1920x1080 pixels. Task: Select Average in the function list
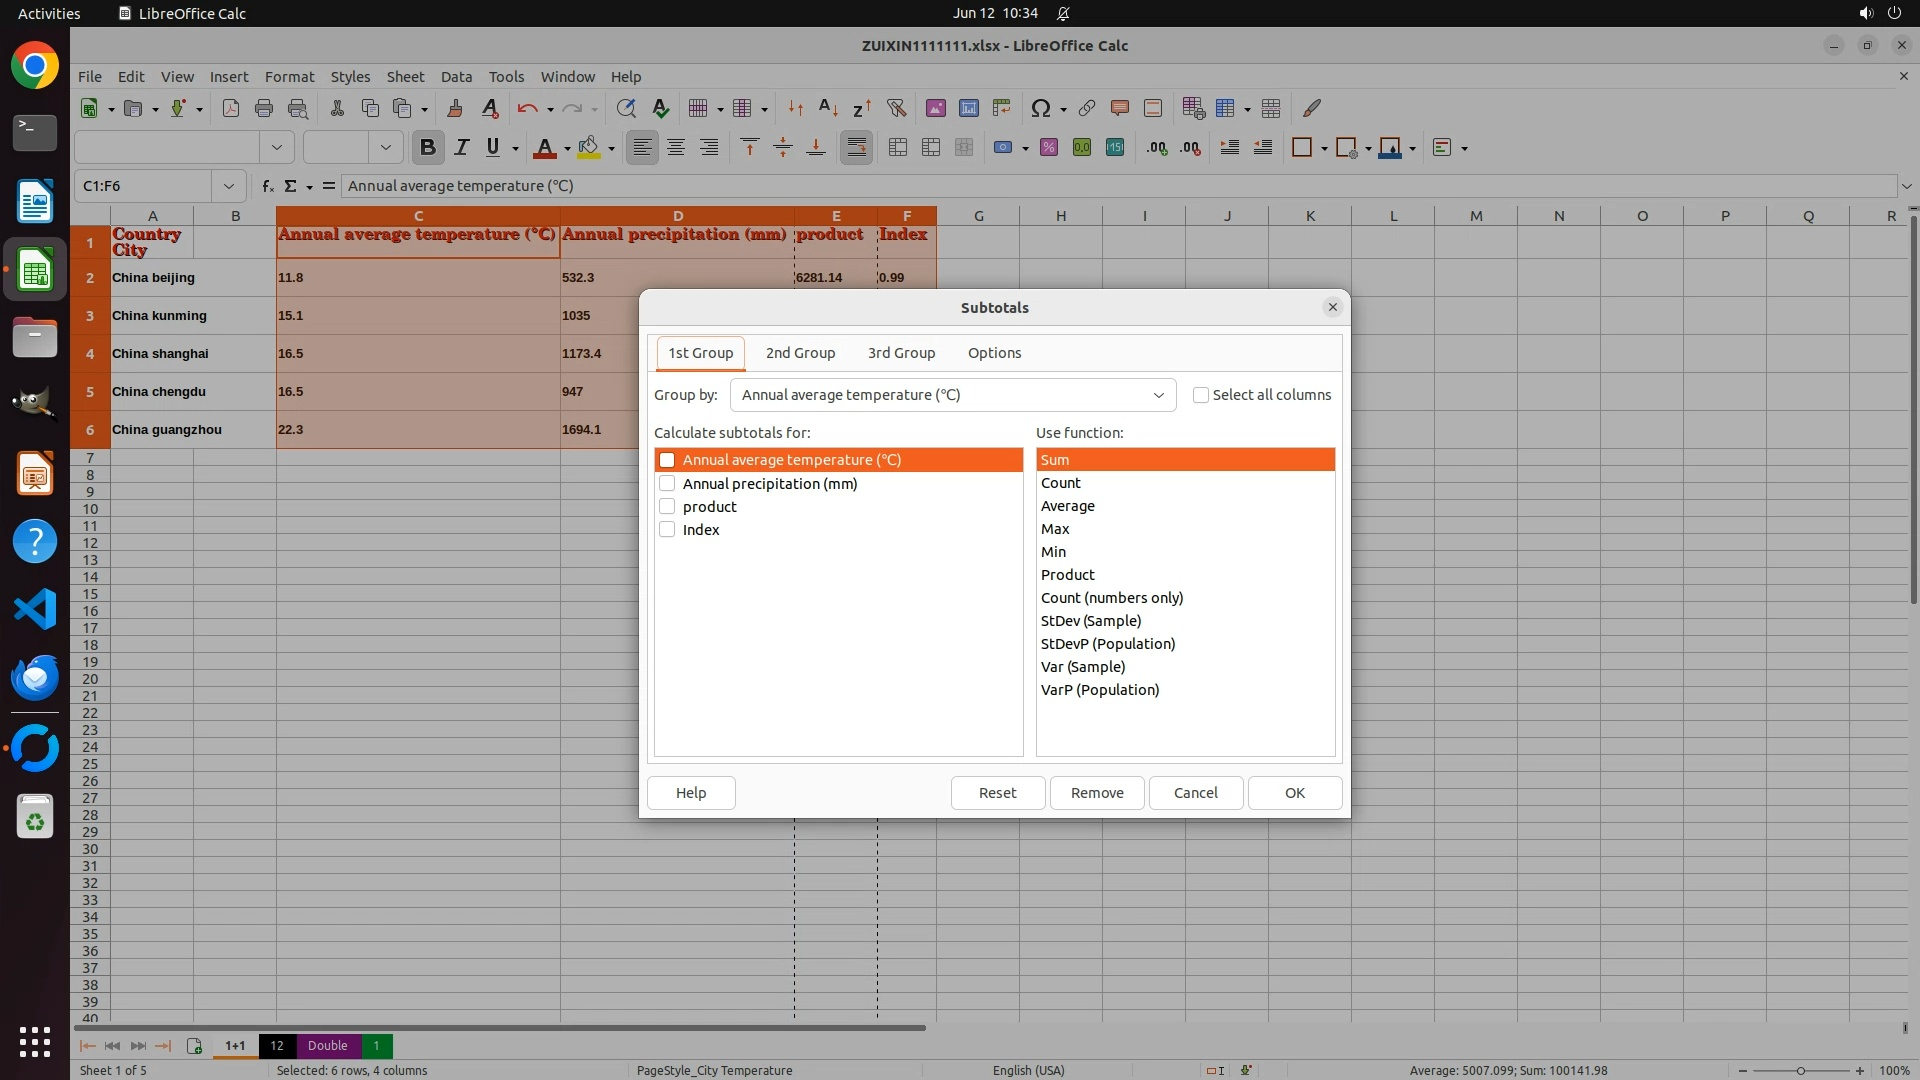[1068, 506]
